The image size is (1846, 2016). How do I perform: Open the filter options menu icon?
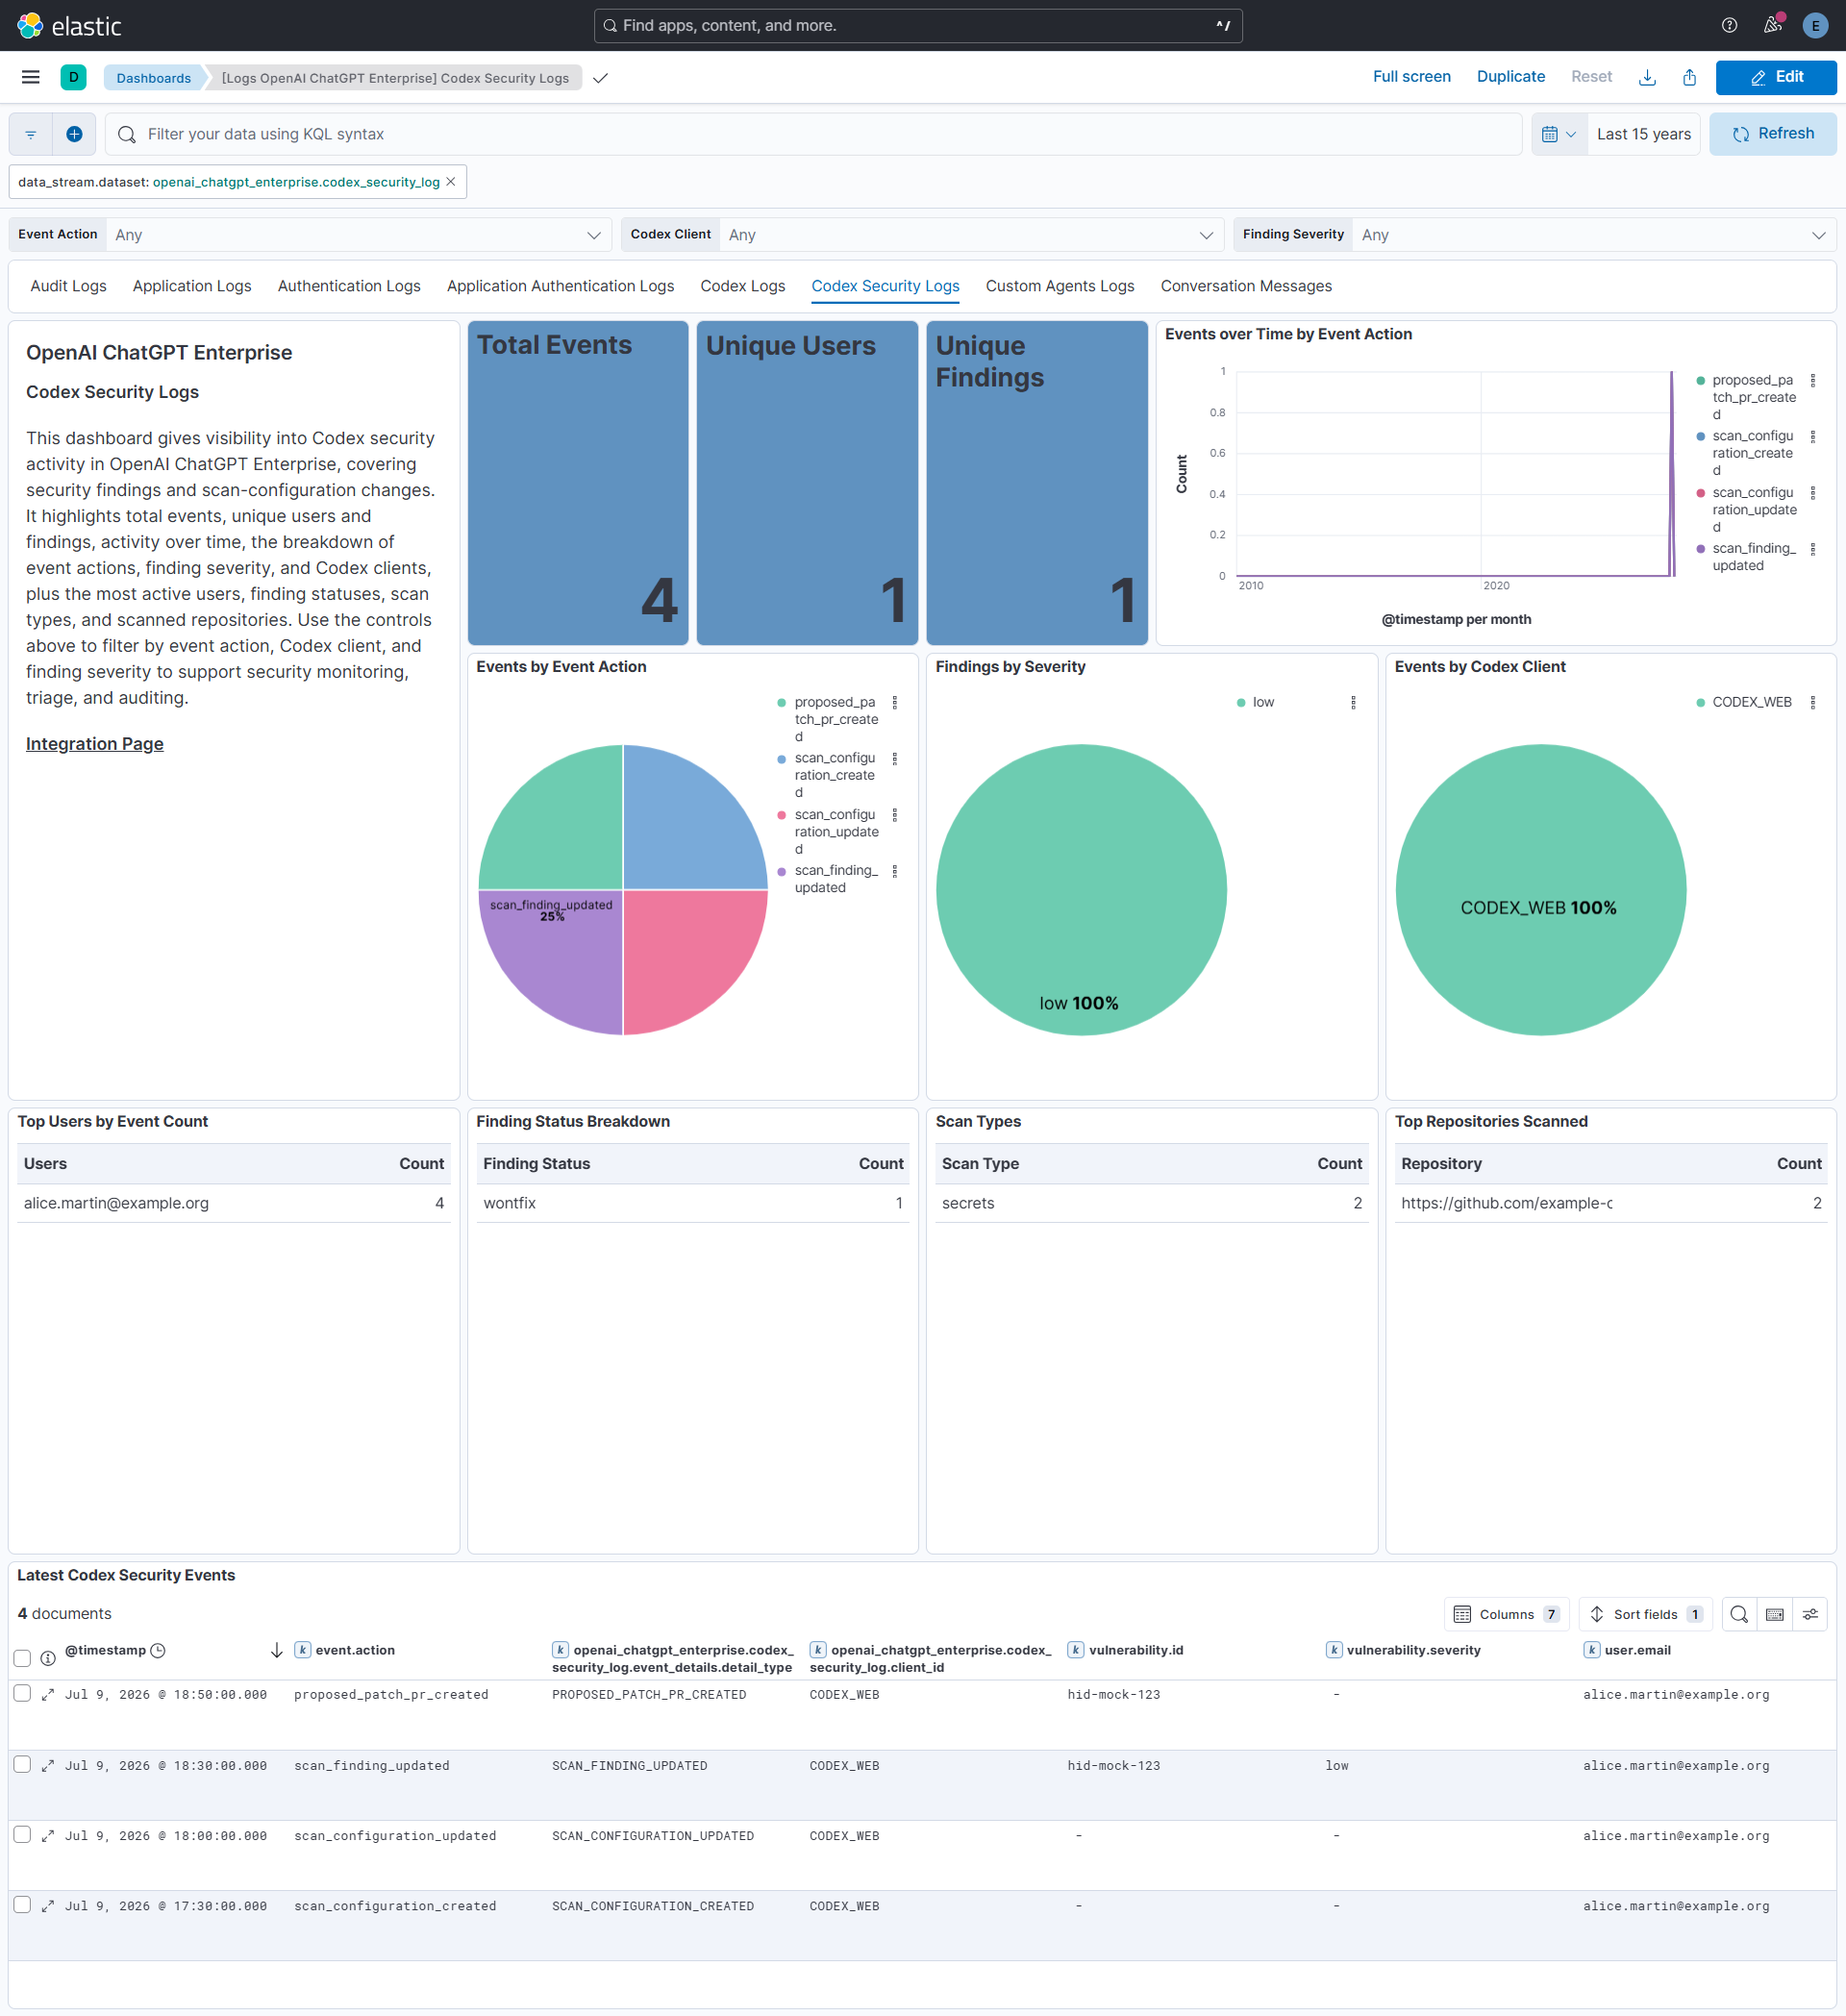31,134
